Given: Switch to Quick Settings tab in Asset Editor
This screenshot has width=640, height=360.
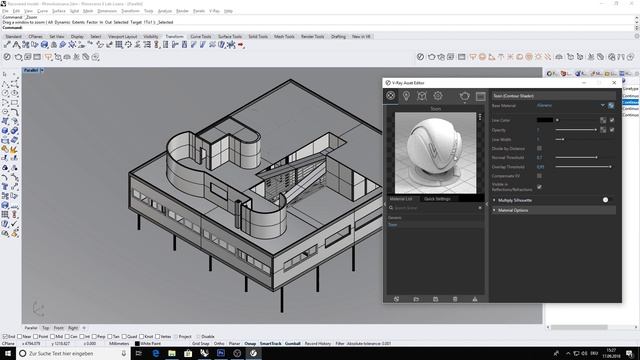Looking at the screenshot, I should 437,199.
